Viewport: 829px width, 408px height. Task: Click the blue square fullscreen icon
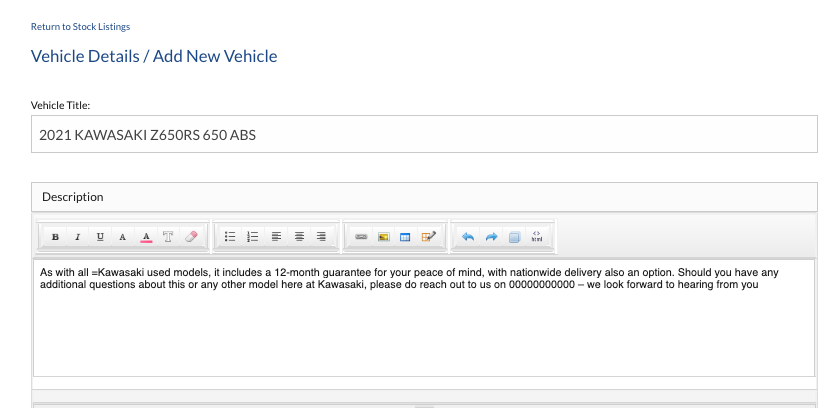tap(514, 237)
